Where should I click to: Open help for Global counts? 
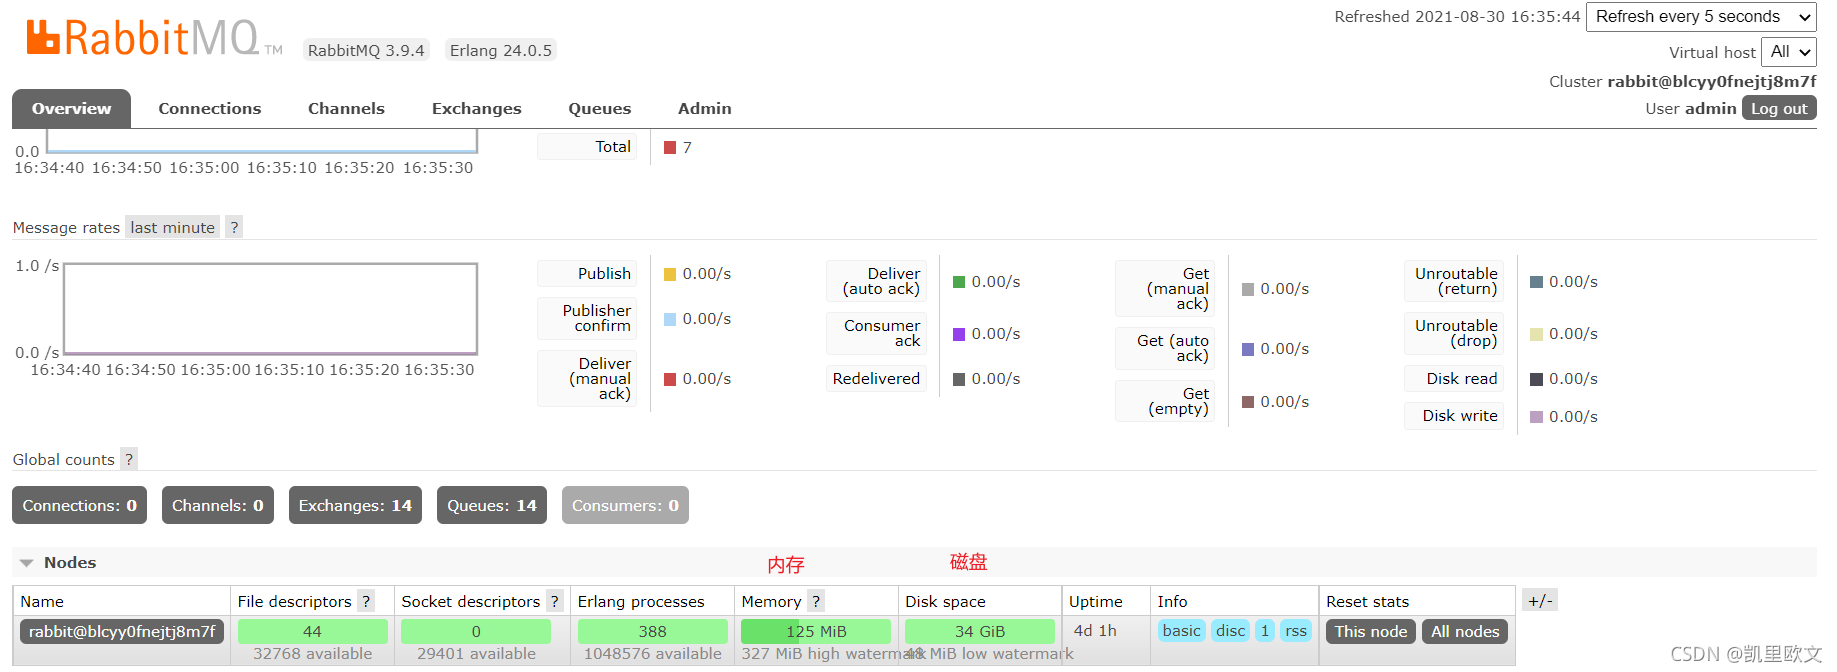129,459
